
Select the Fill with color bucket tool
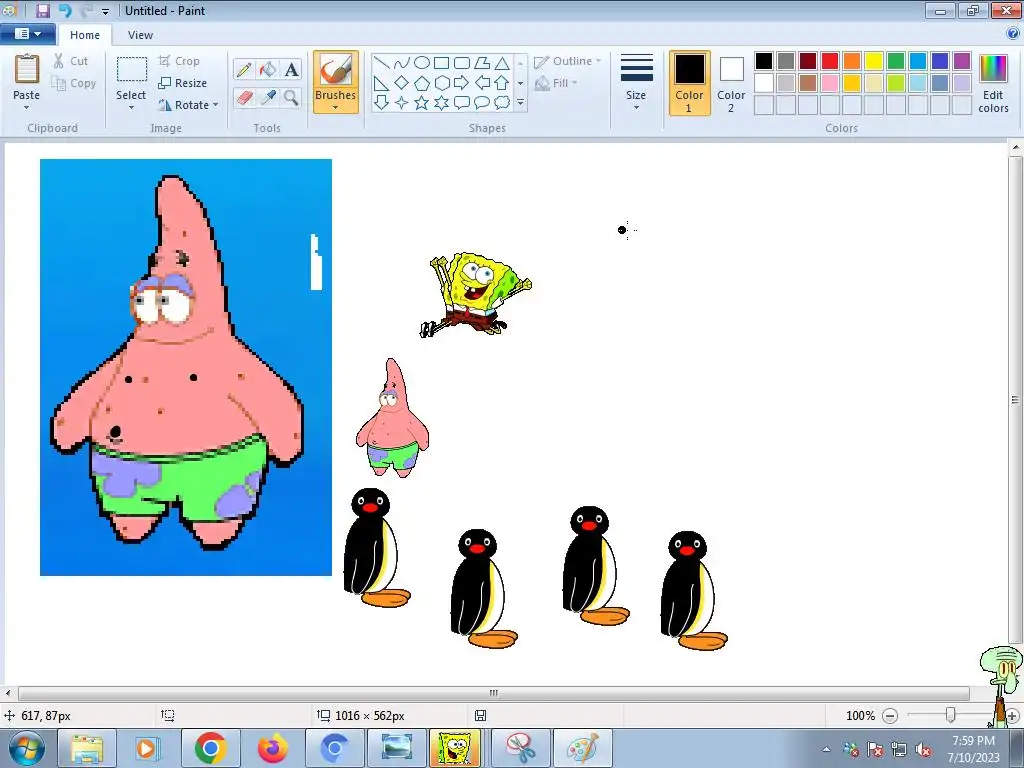tap(267, 69)
